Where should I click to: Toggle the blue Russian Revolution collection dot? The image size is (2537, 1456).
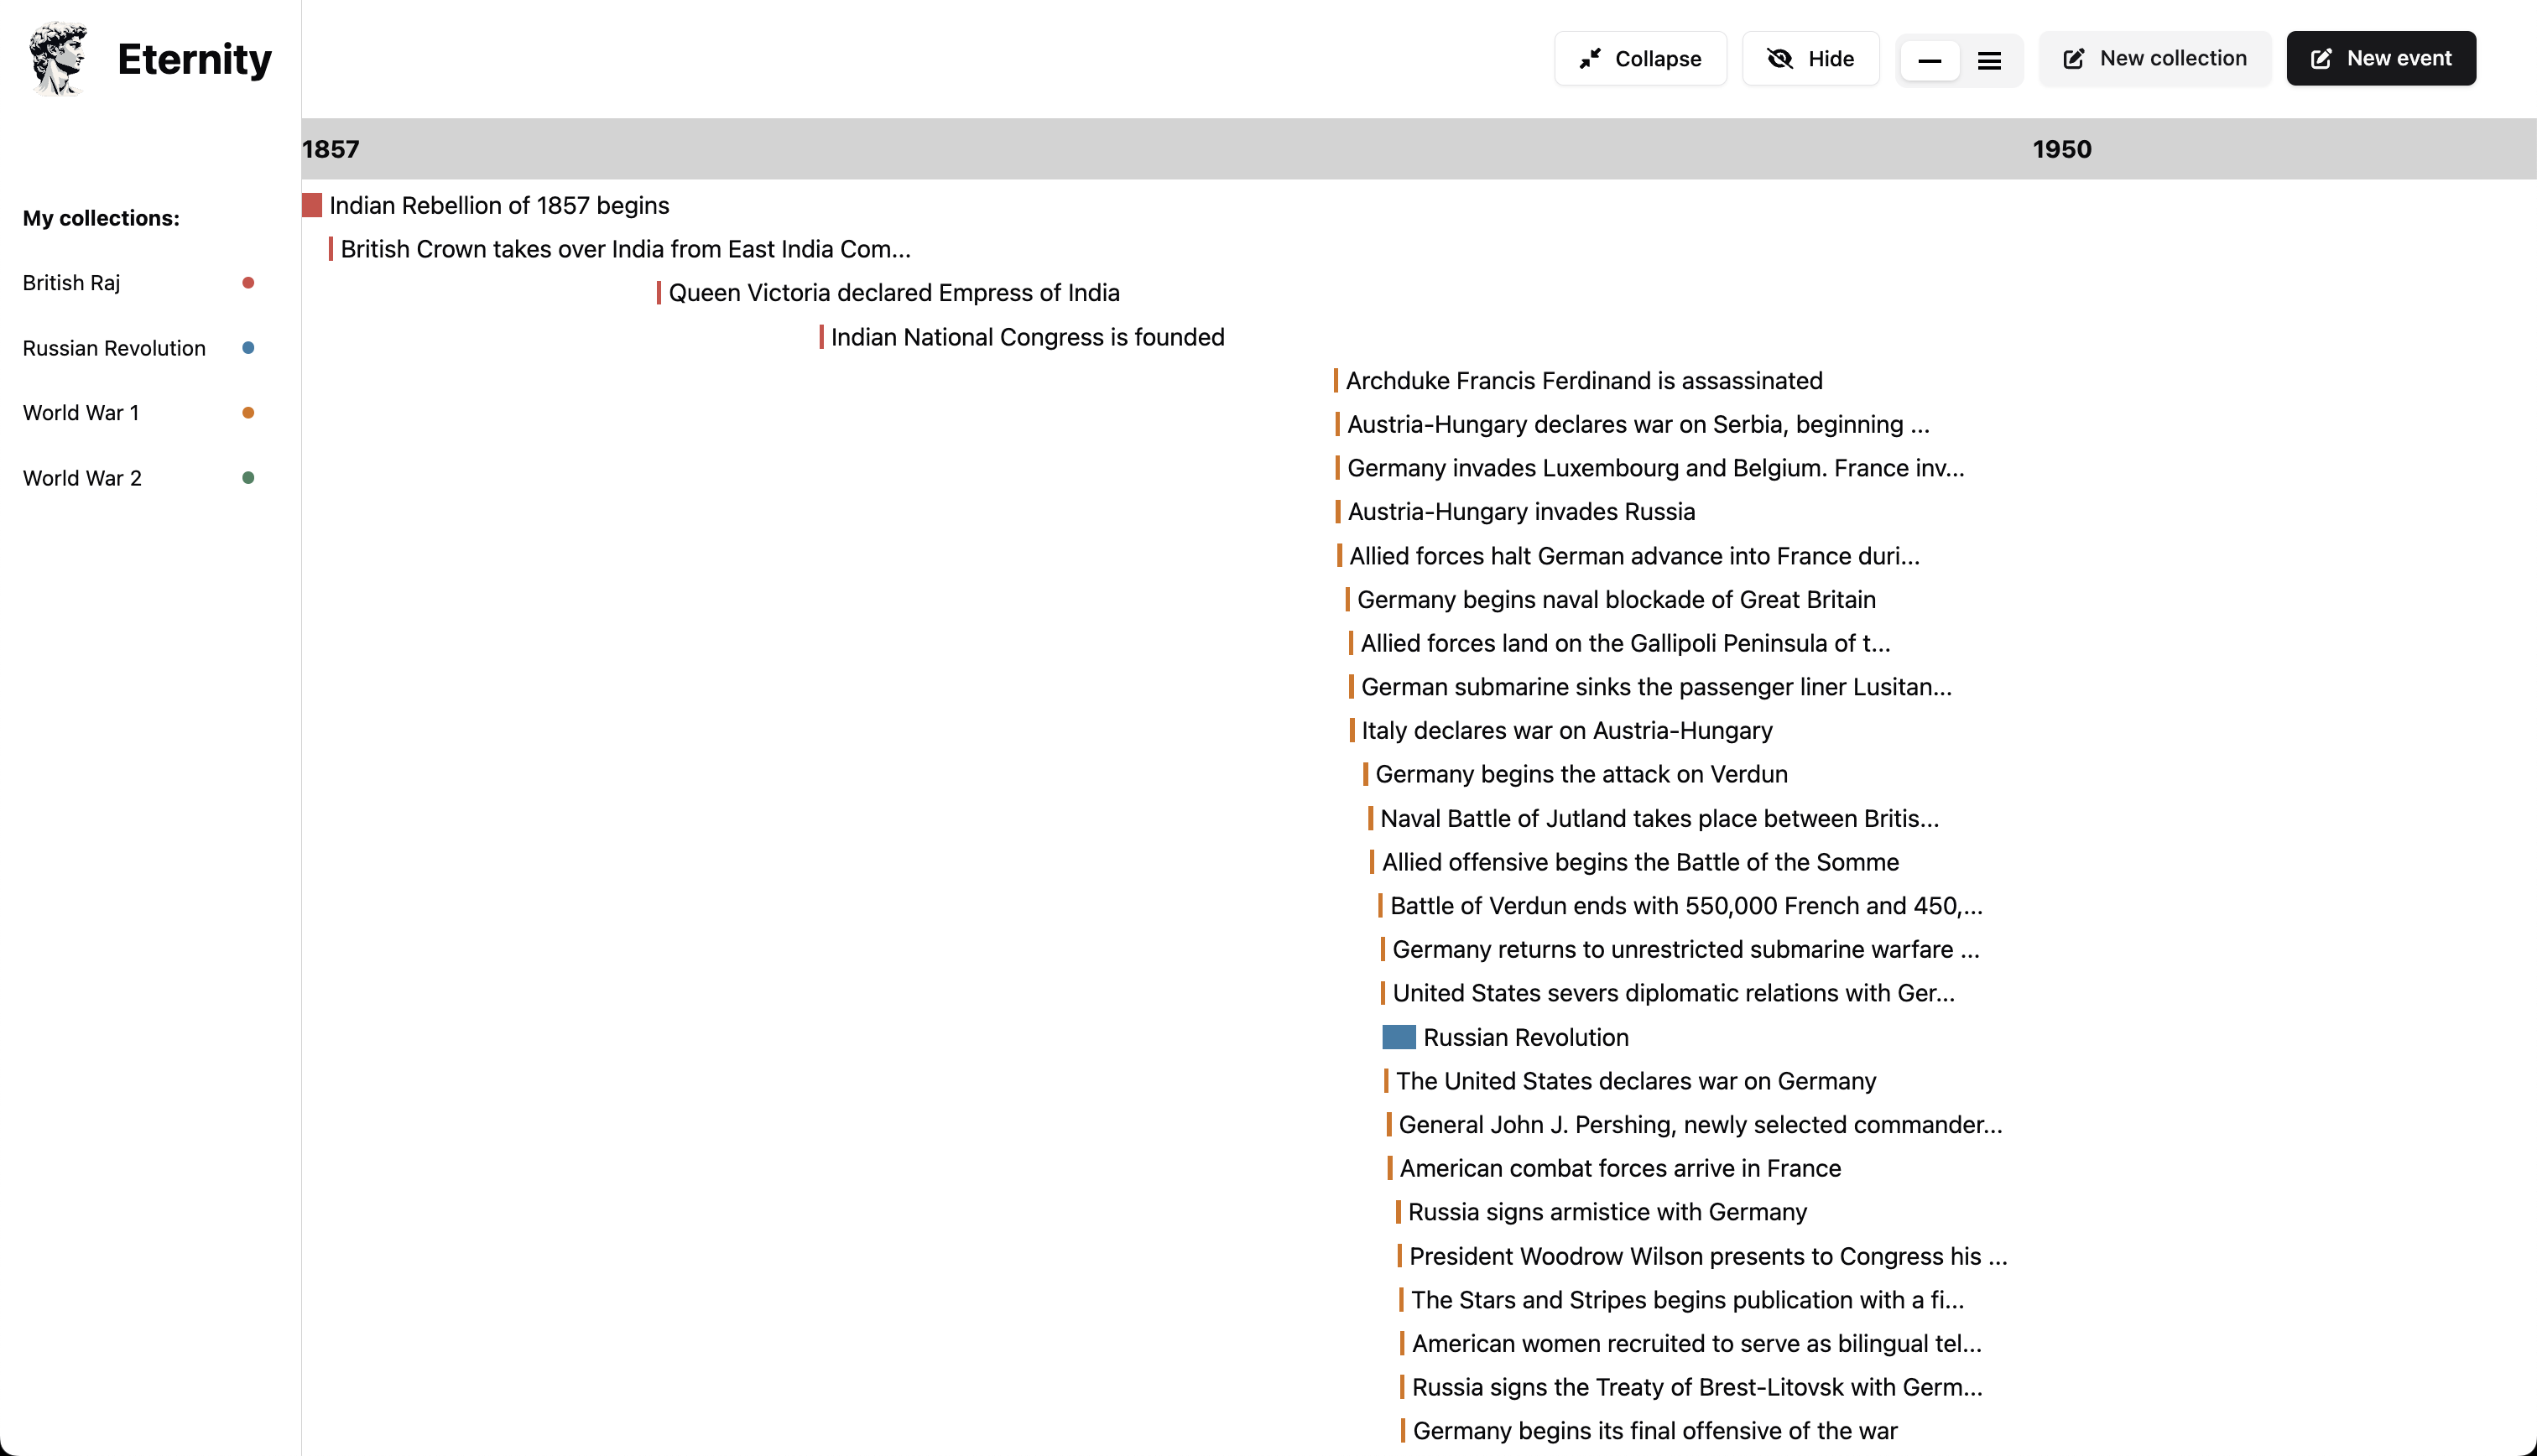[248, 348]
